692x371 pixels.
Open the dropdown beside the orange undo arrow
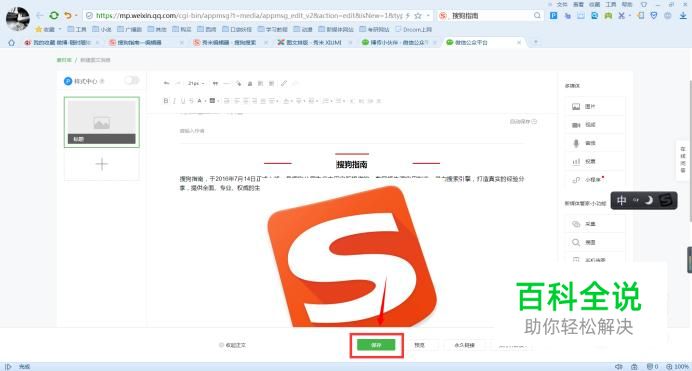pyautogui.click(x=76, y=15)
